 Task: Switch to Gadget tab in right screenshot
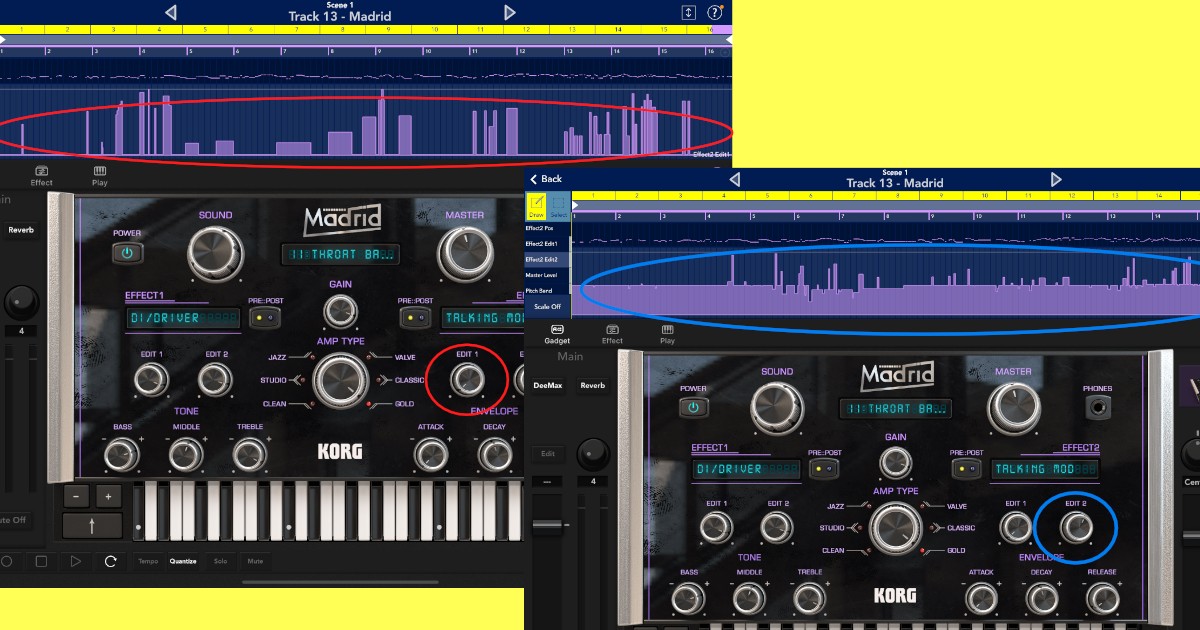(557, 334)
